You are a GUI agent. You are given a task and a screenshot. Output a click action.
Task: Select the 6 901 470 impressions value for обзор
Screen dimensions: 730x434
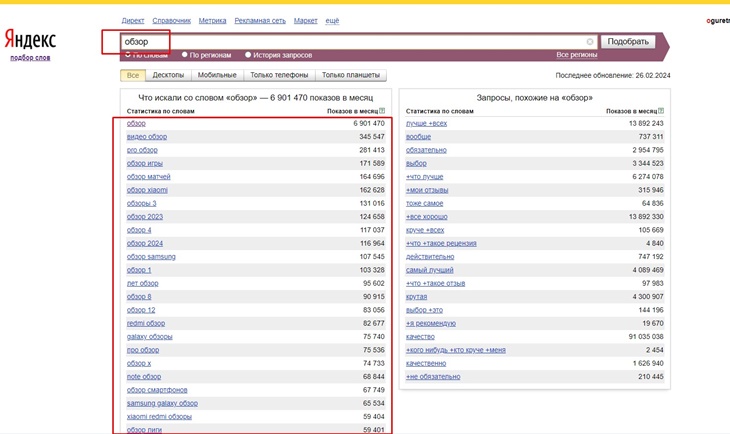(369, 123)
